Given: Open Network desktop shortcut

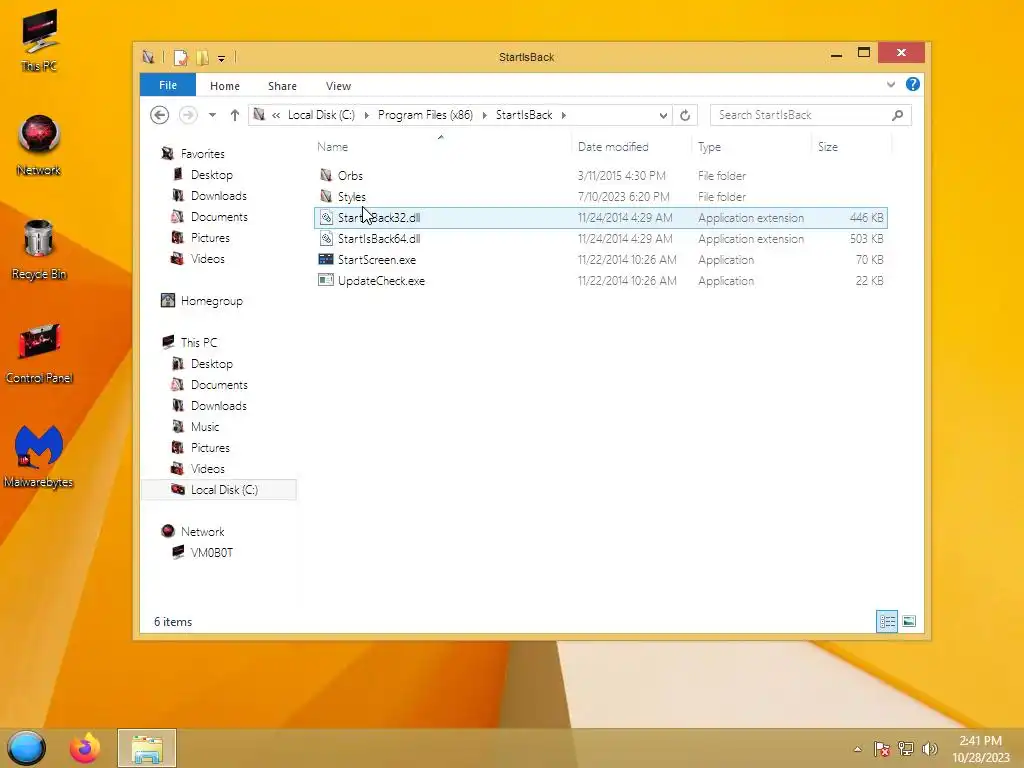Looking at the screenshot, I should pos(39,145).
